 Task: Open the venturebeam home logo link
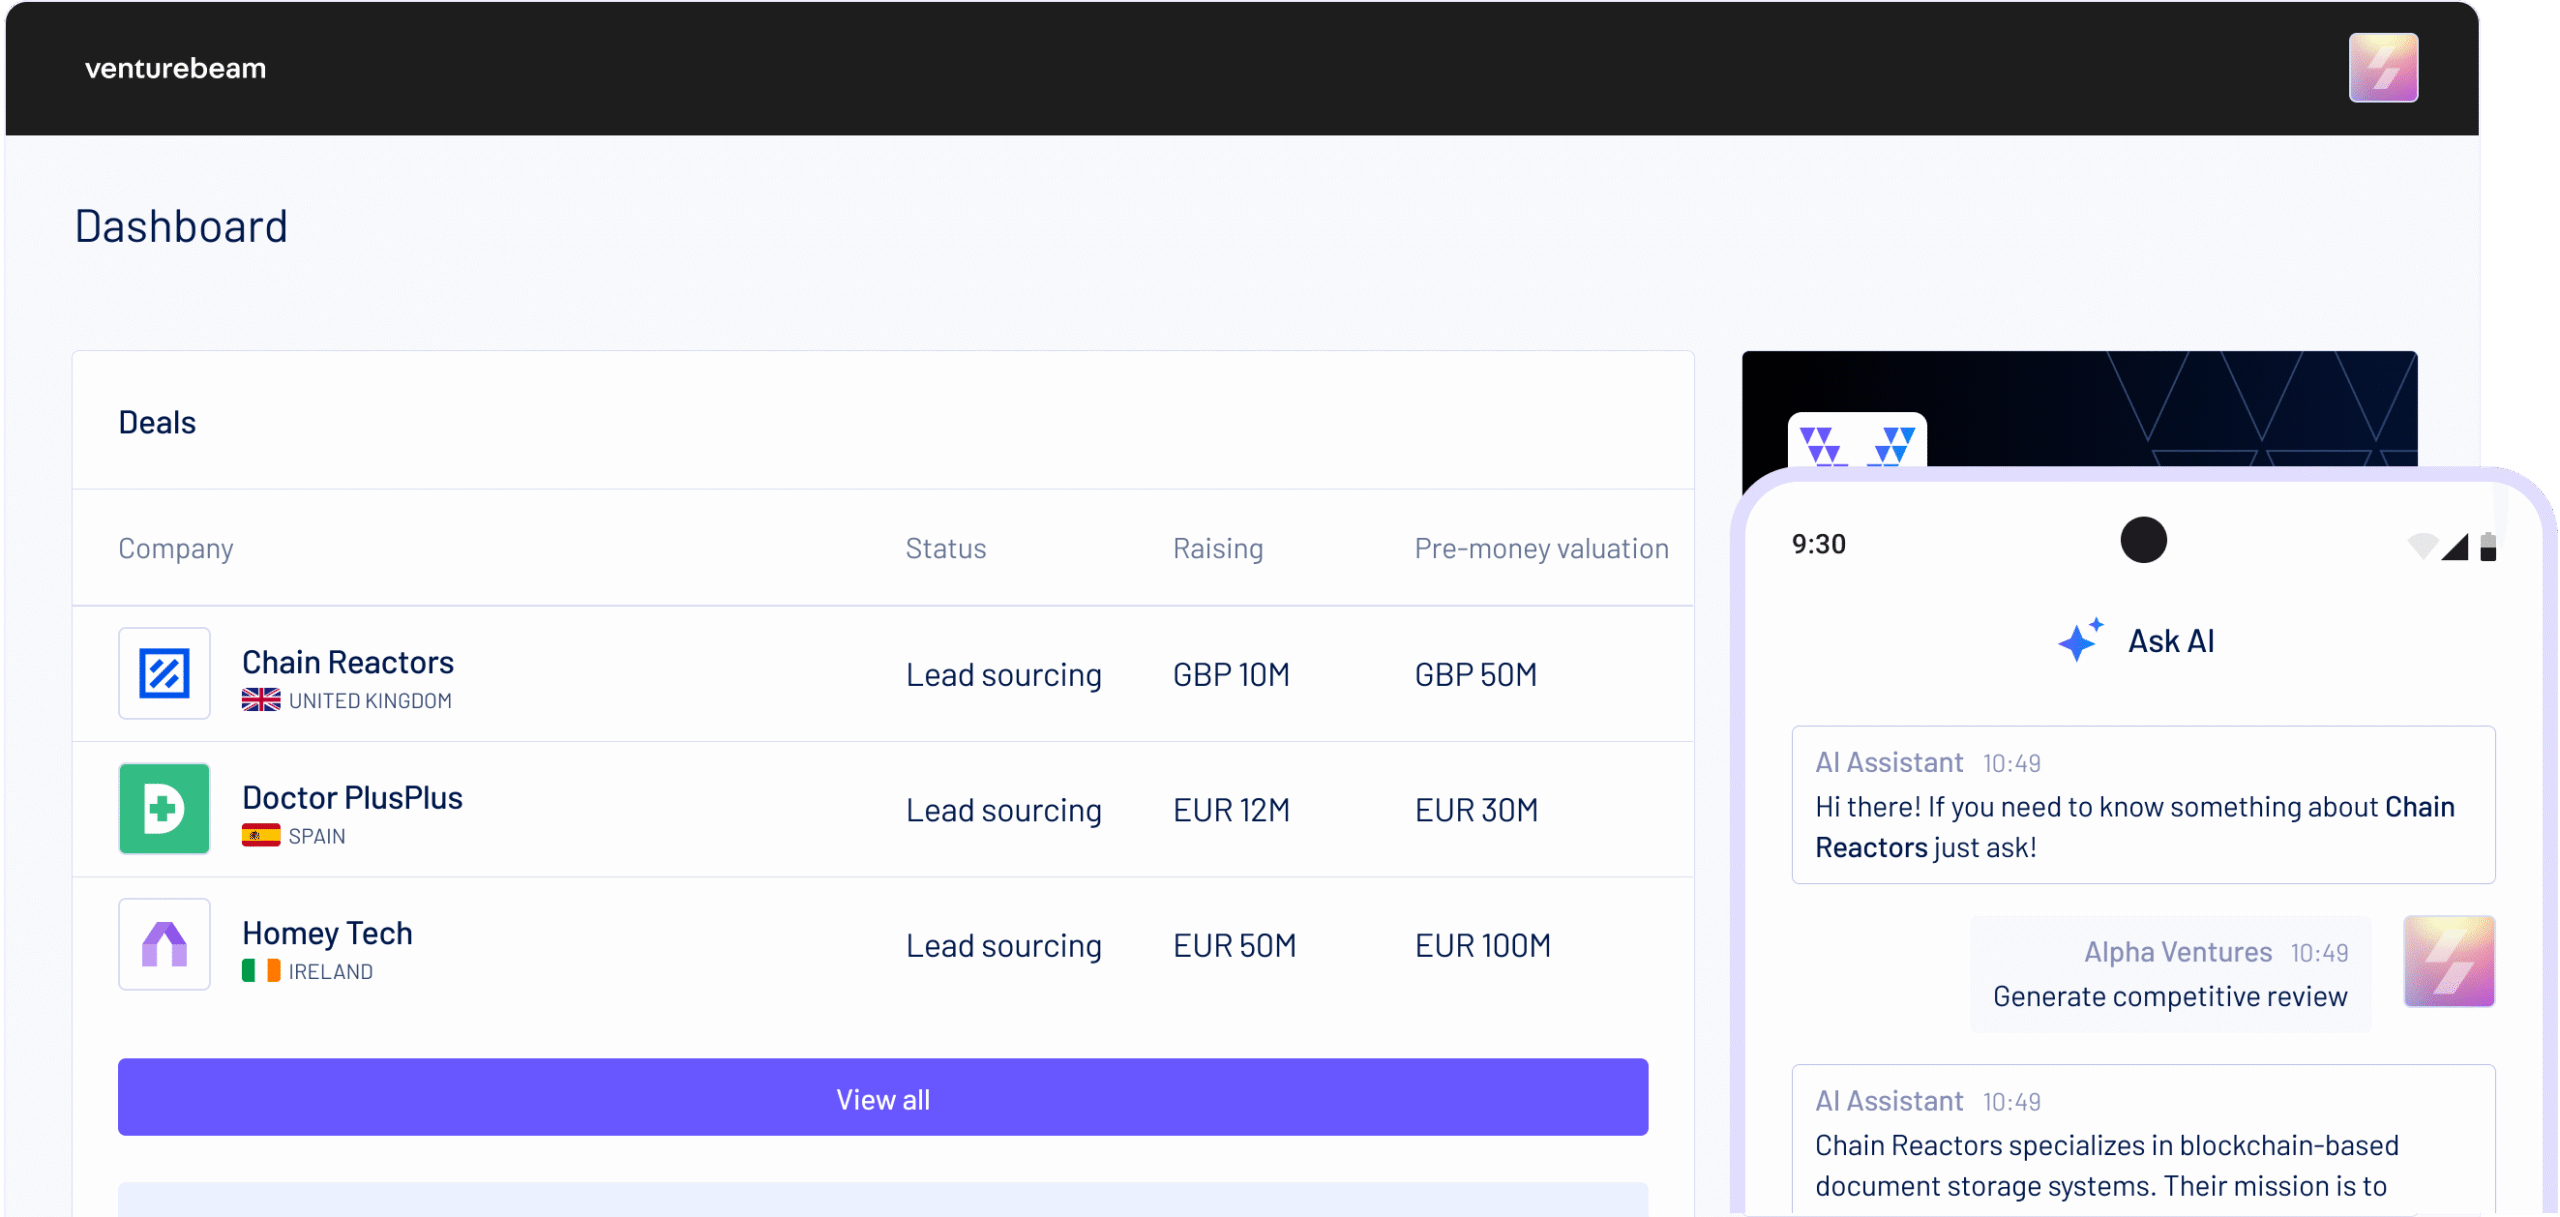pos(175,68)
